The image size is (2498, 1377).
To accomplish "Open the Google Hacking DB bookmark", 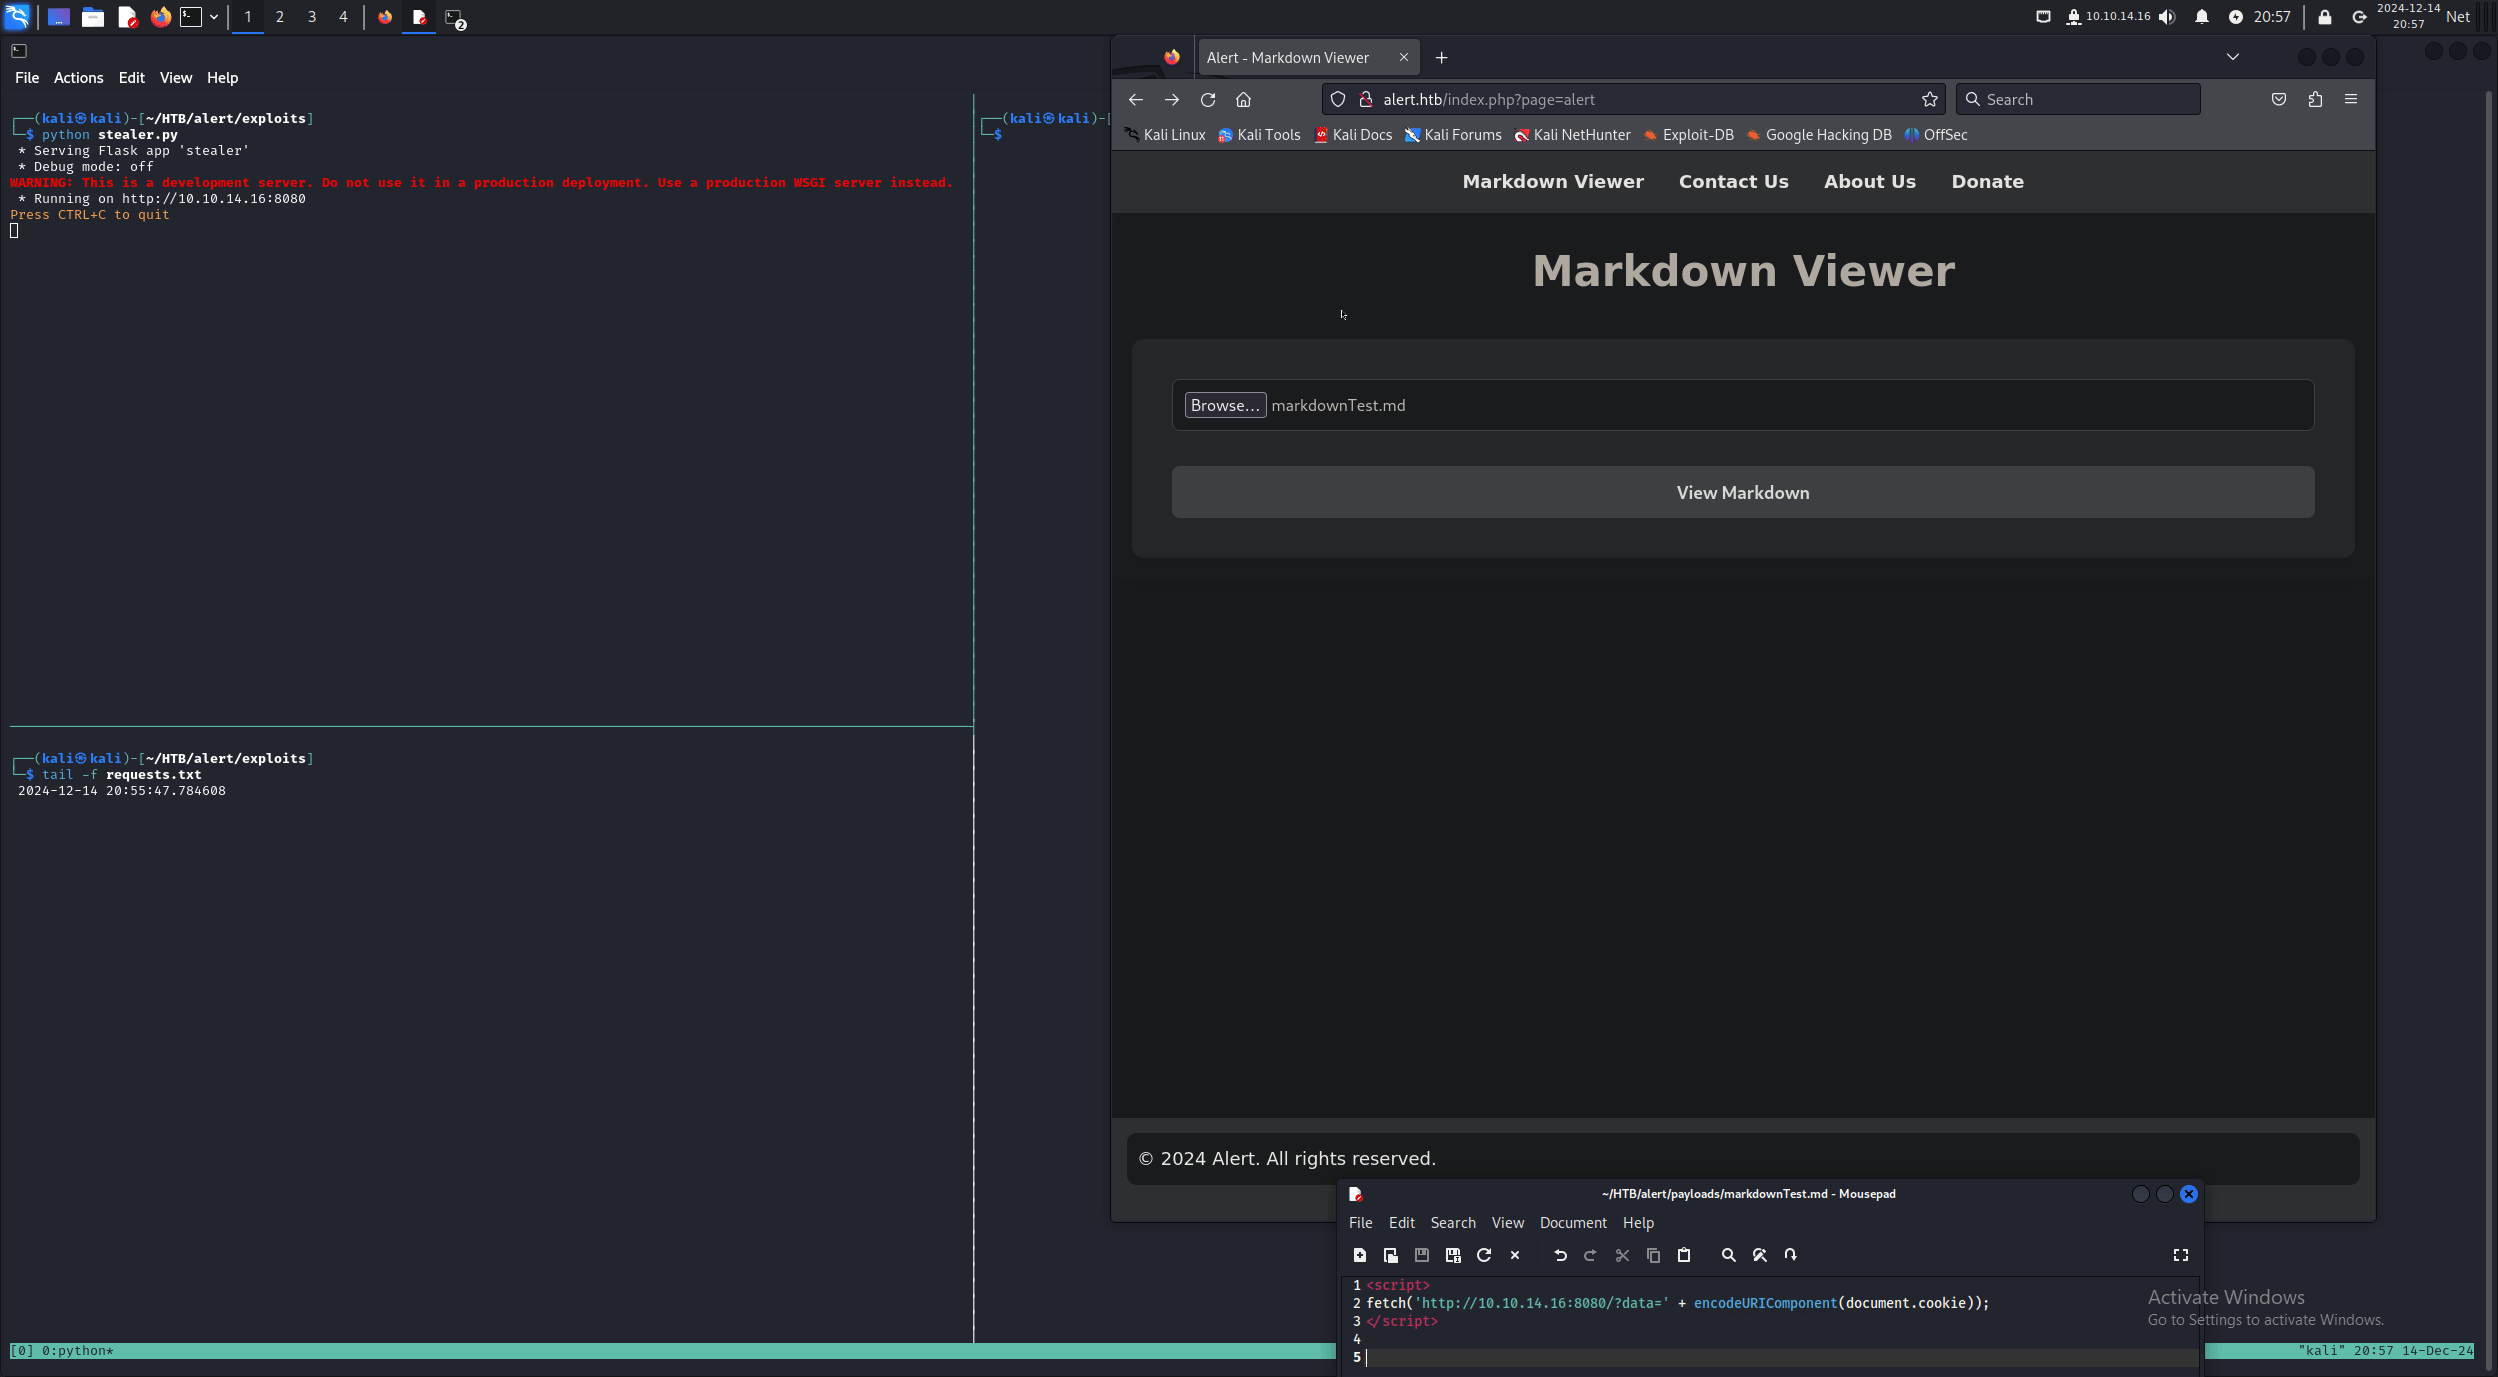I will (1819, 135).
